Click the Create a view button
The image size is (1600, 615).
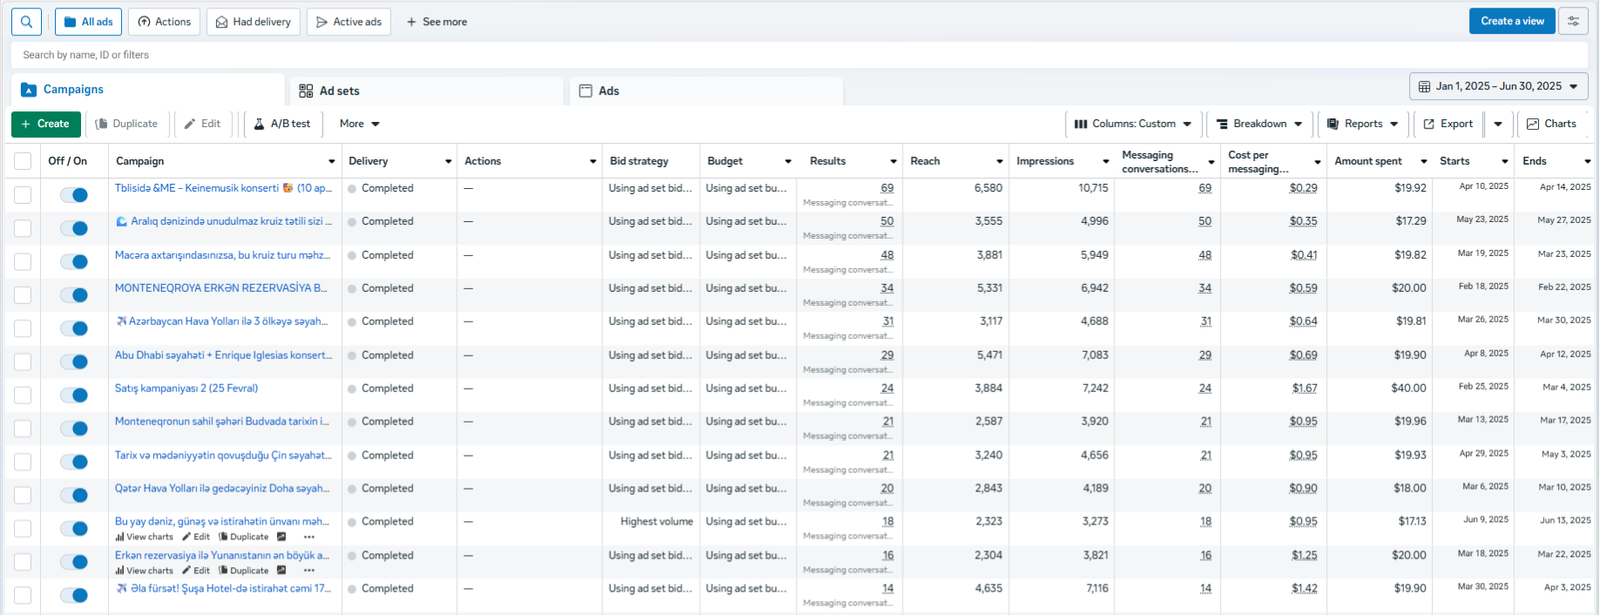(1511, 21)
